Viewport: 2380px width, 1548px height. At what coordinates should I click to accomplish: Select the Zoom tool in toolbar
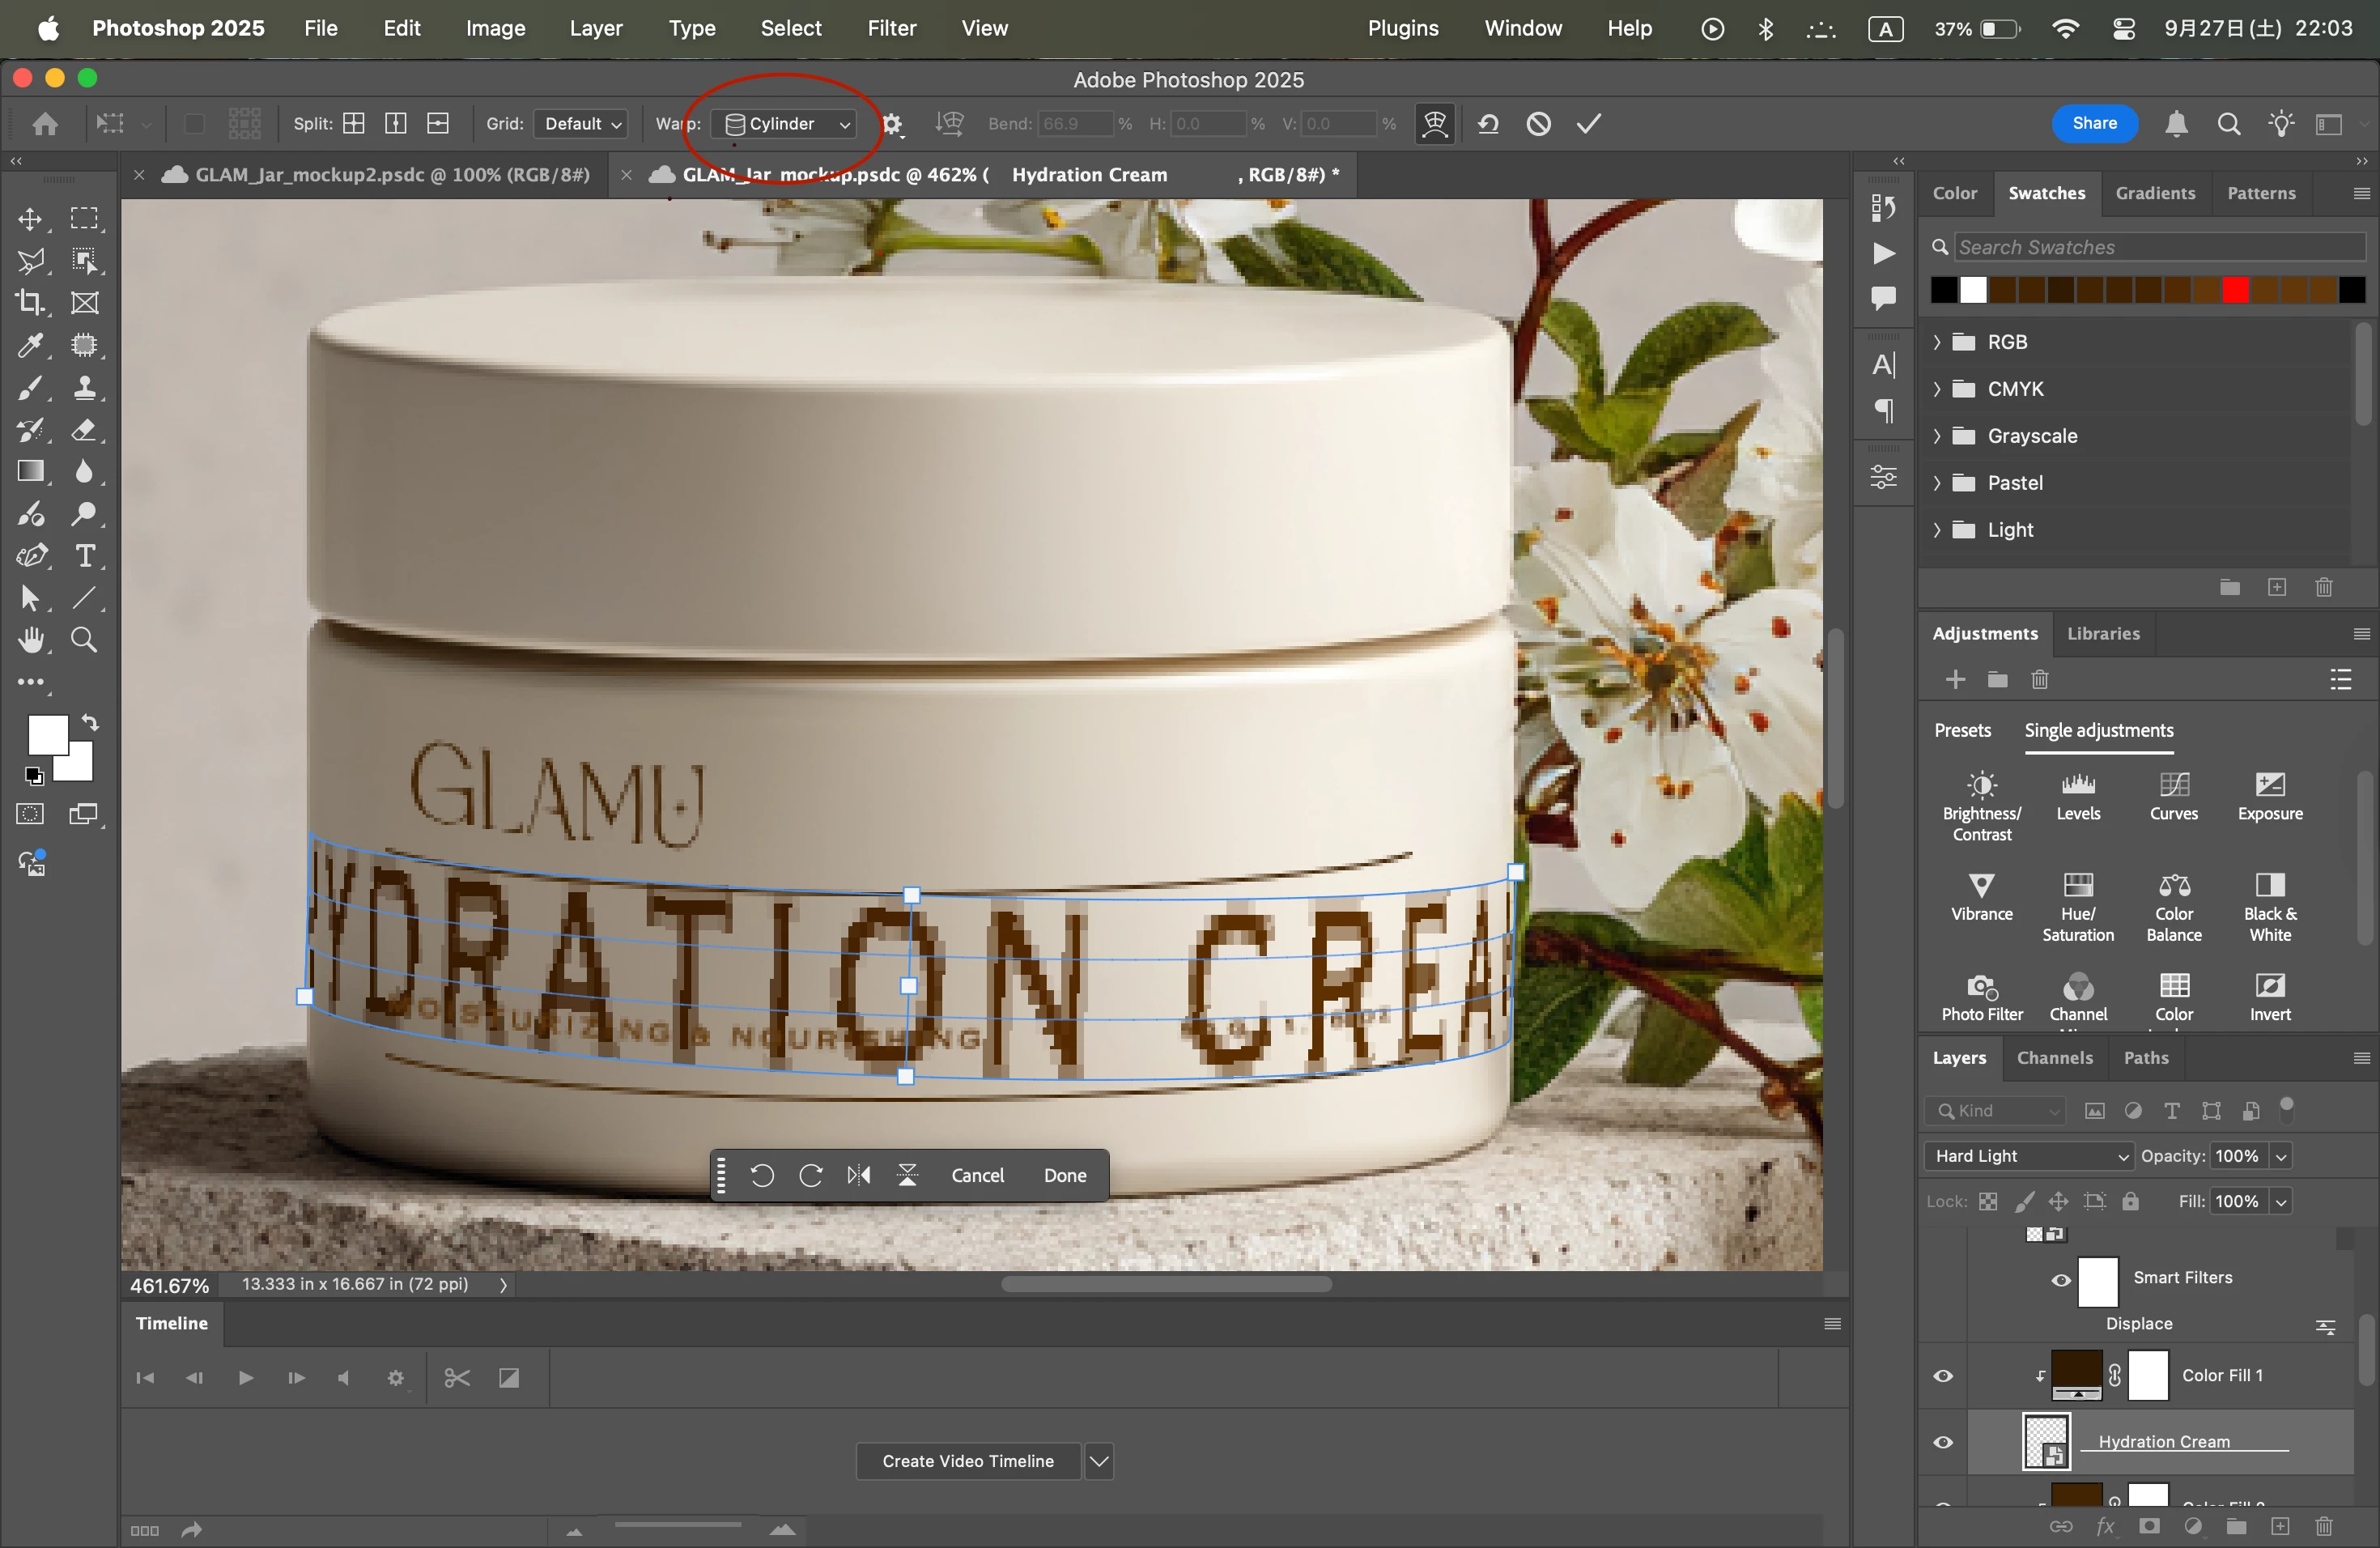pos(85,640)
